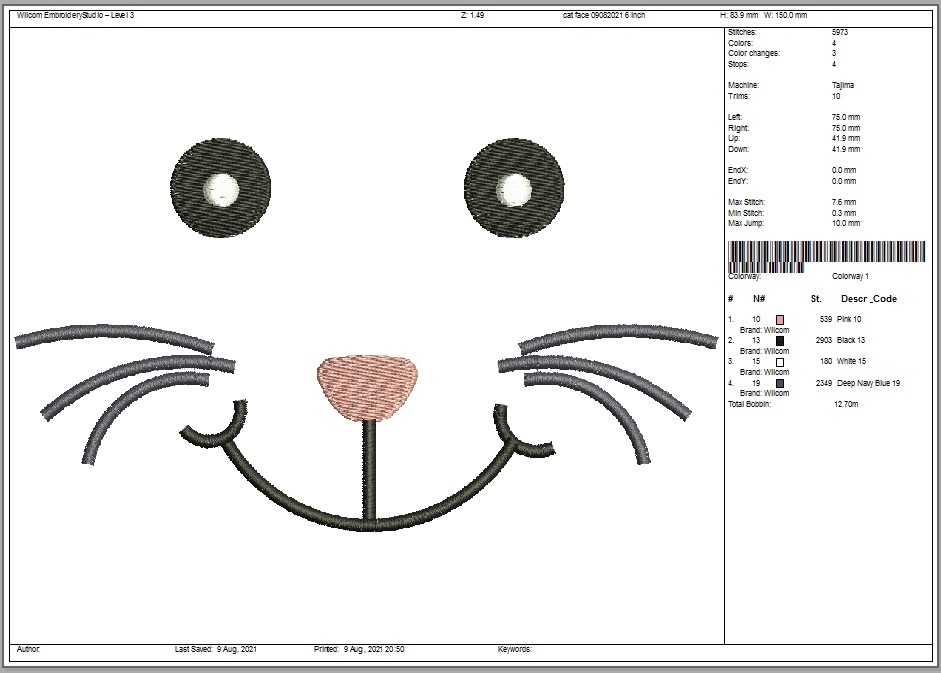This screenshot has height=673, width=941.
Task: Click the Stitches count 5973
Action: [840, 32]
